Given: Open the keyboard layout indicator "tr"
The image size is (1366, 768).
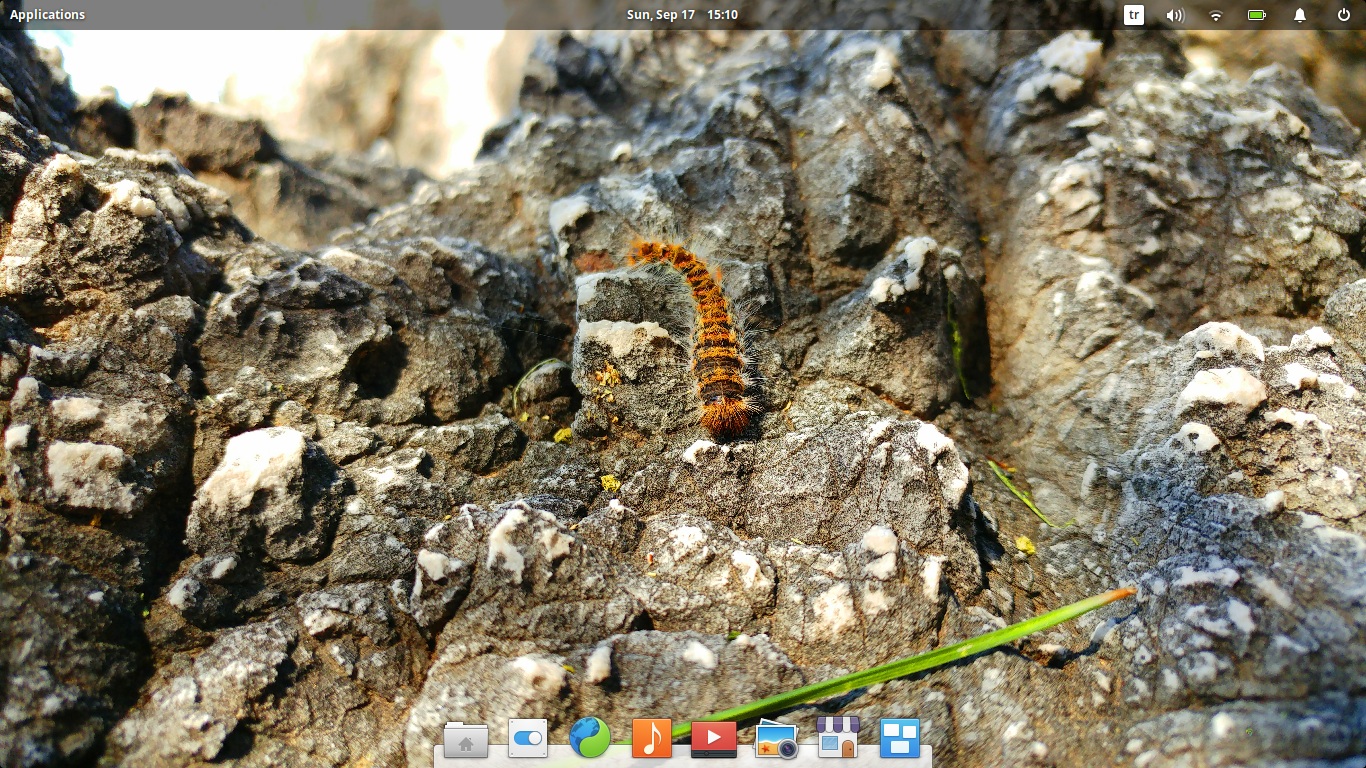Looking at the screenshot, I should coord(1134,15).
